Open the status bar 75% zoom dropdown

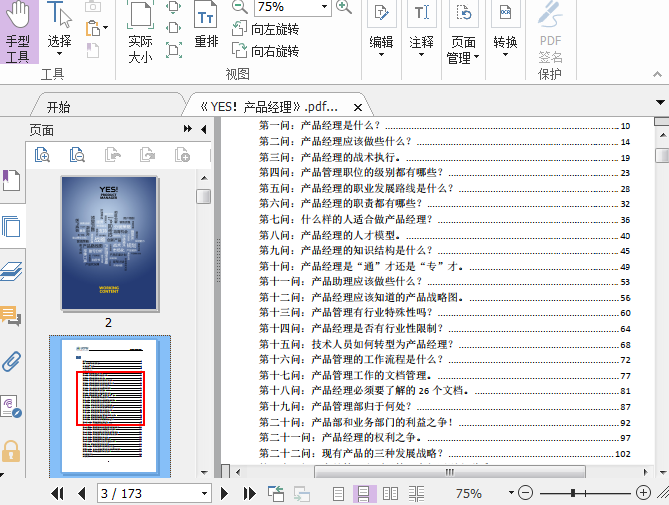pos(511,493)
